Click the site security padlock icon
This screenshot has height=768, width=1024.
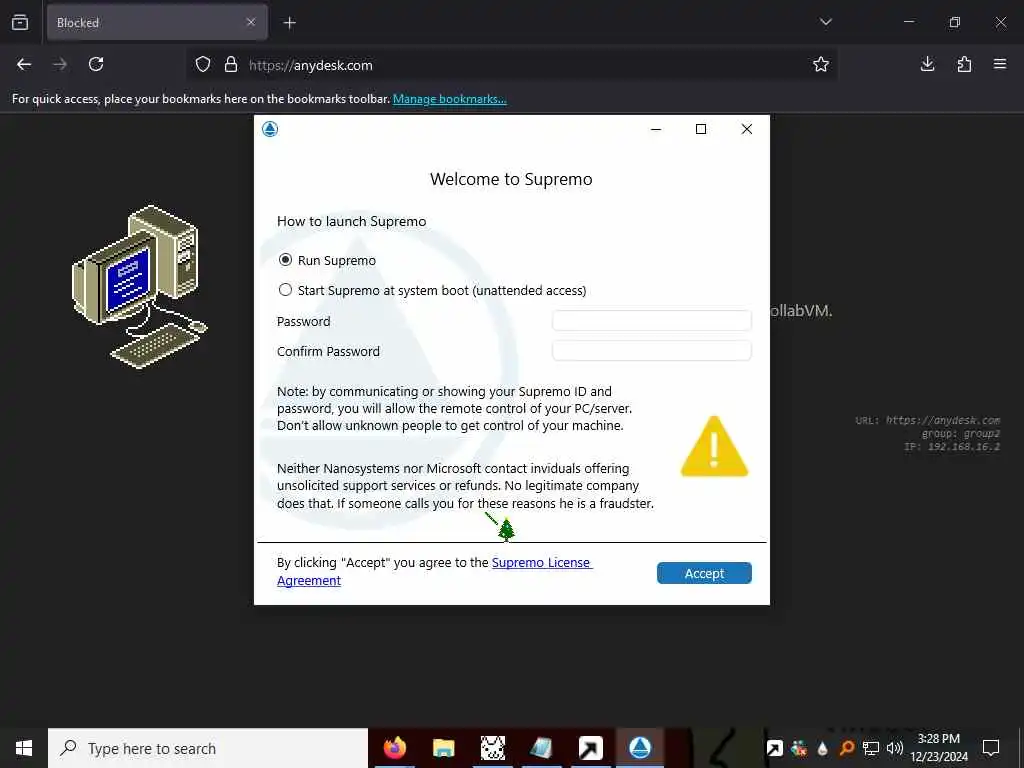231,65
